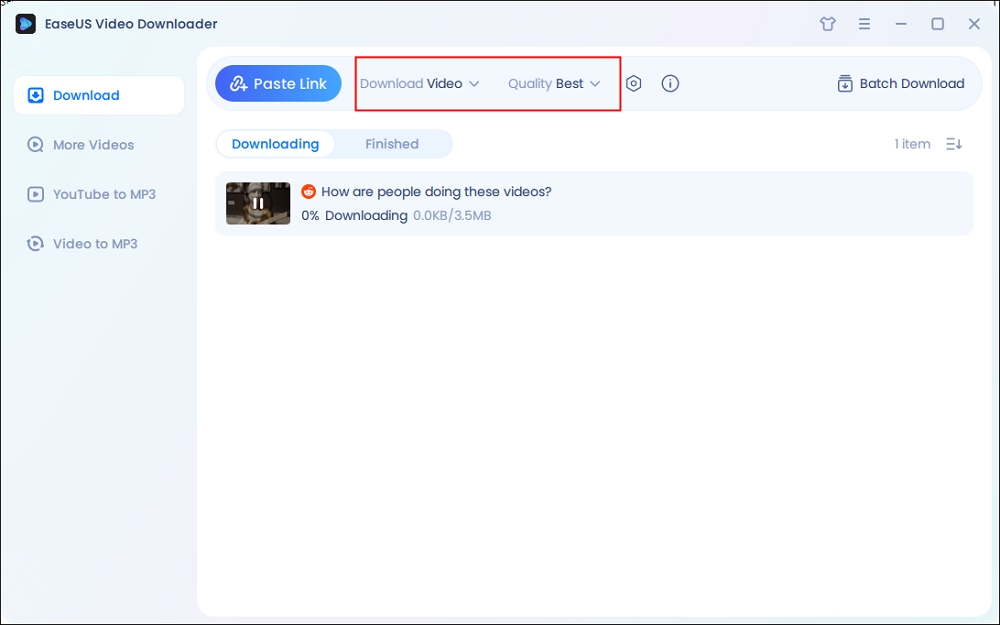Screen dimensions: 1000x625
Task: Click the EaseUS Video Downloader logo icon
Action: pos(26,24)
